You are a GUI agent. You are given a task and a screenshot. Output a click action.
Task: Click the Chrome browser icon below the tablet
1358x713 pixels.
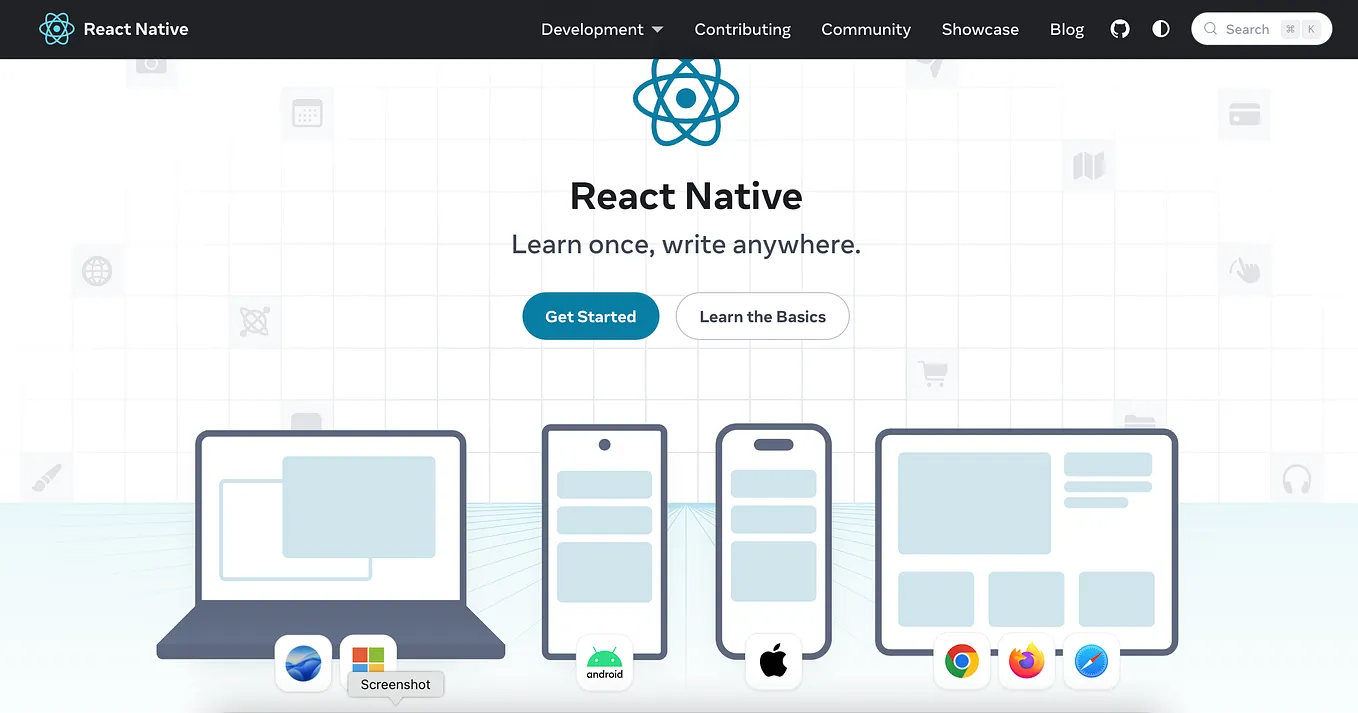[x=961, y=661]
